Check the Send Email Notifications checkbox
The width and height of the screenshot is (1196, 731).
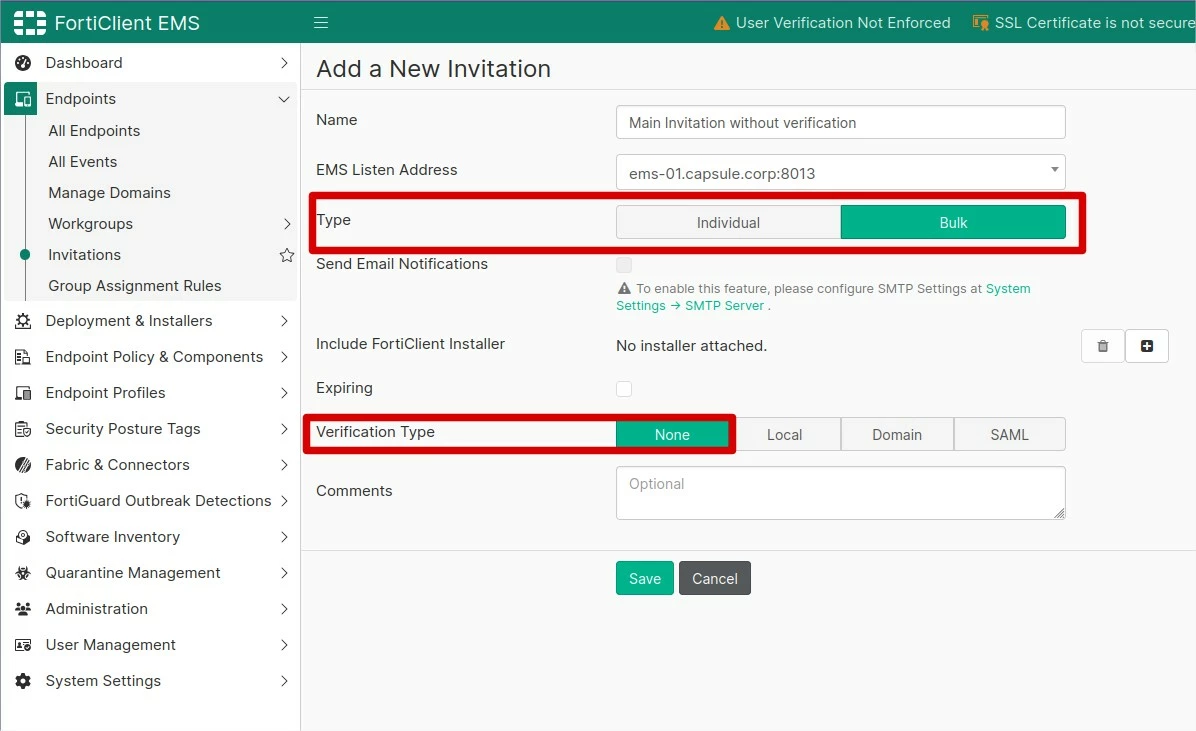coord(624,265)
